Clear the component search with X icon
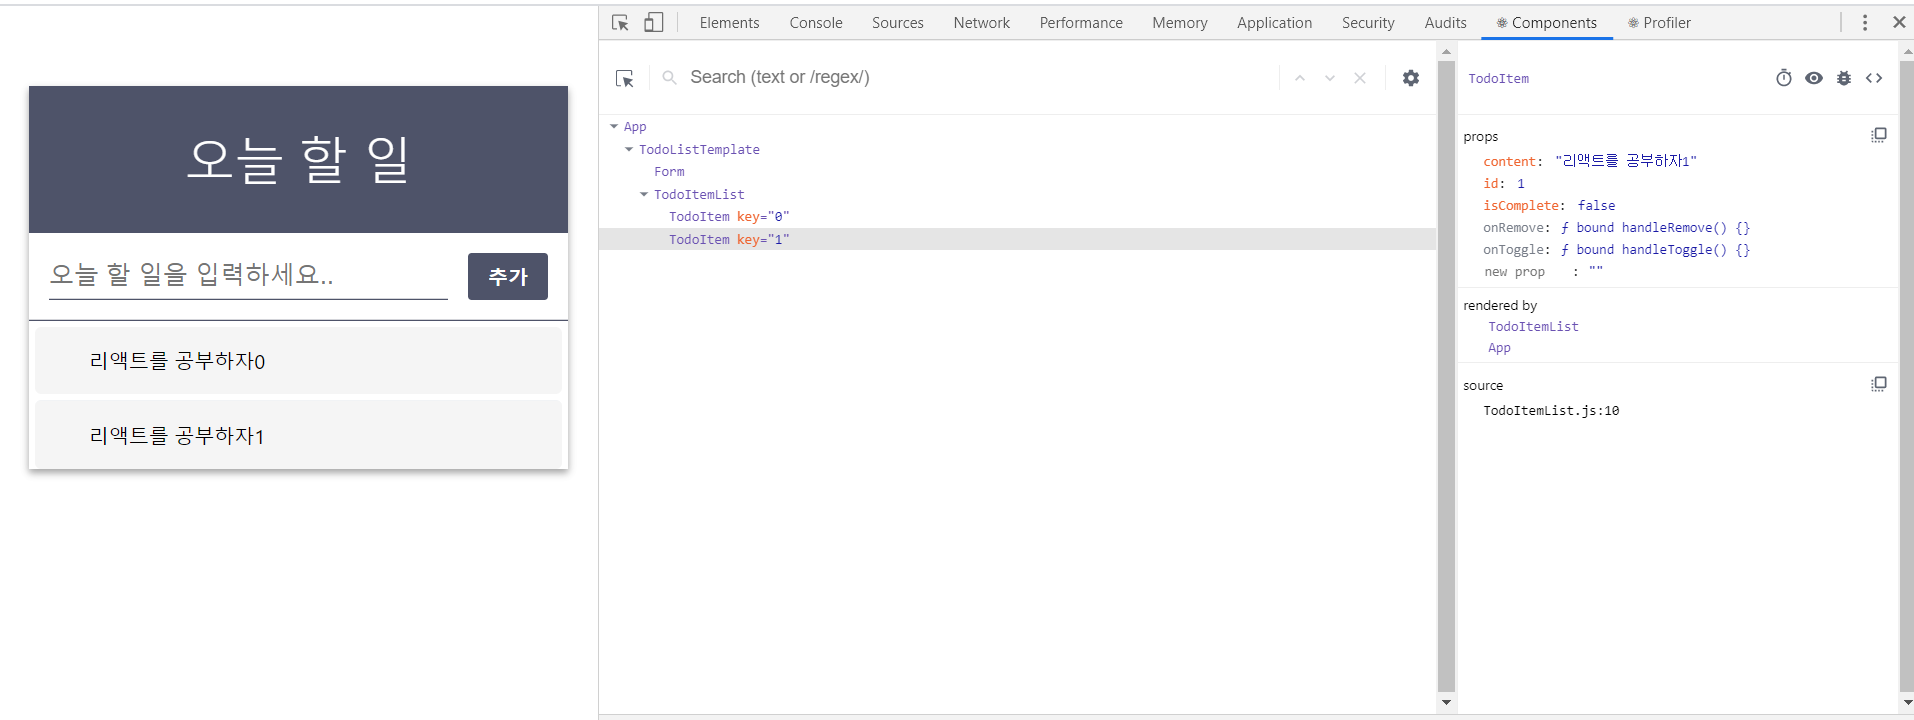 [x=1360, y=78]
